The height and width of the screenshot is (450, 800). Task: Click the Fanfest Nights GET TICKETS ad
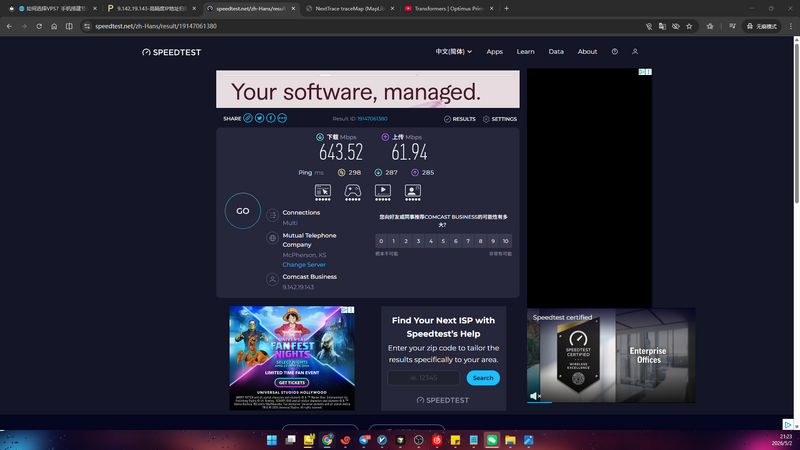pyautogui.click(x=292, y=382)
